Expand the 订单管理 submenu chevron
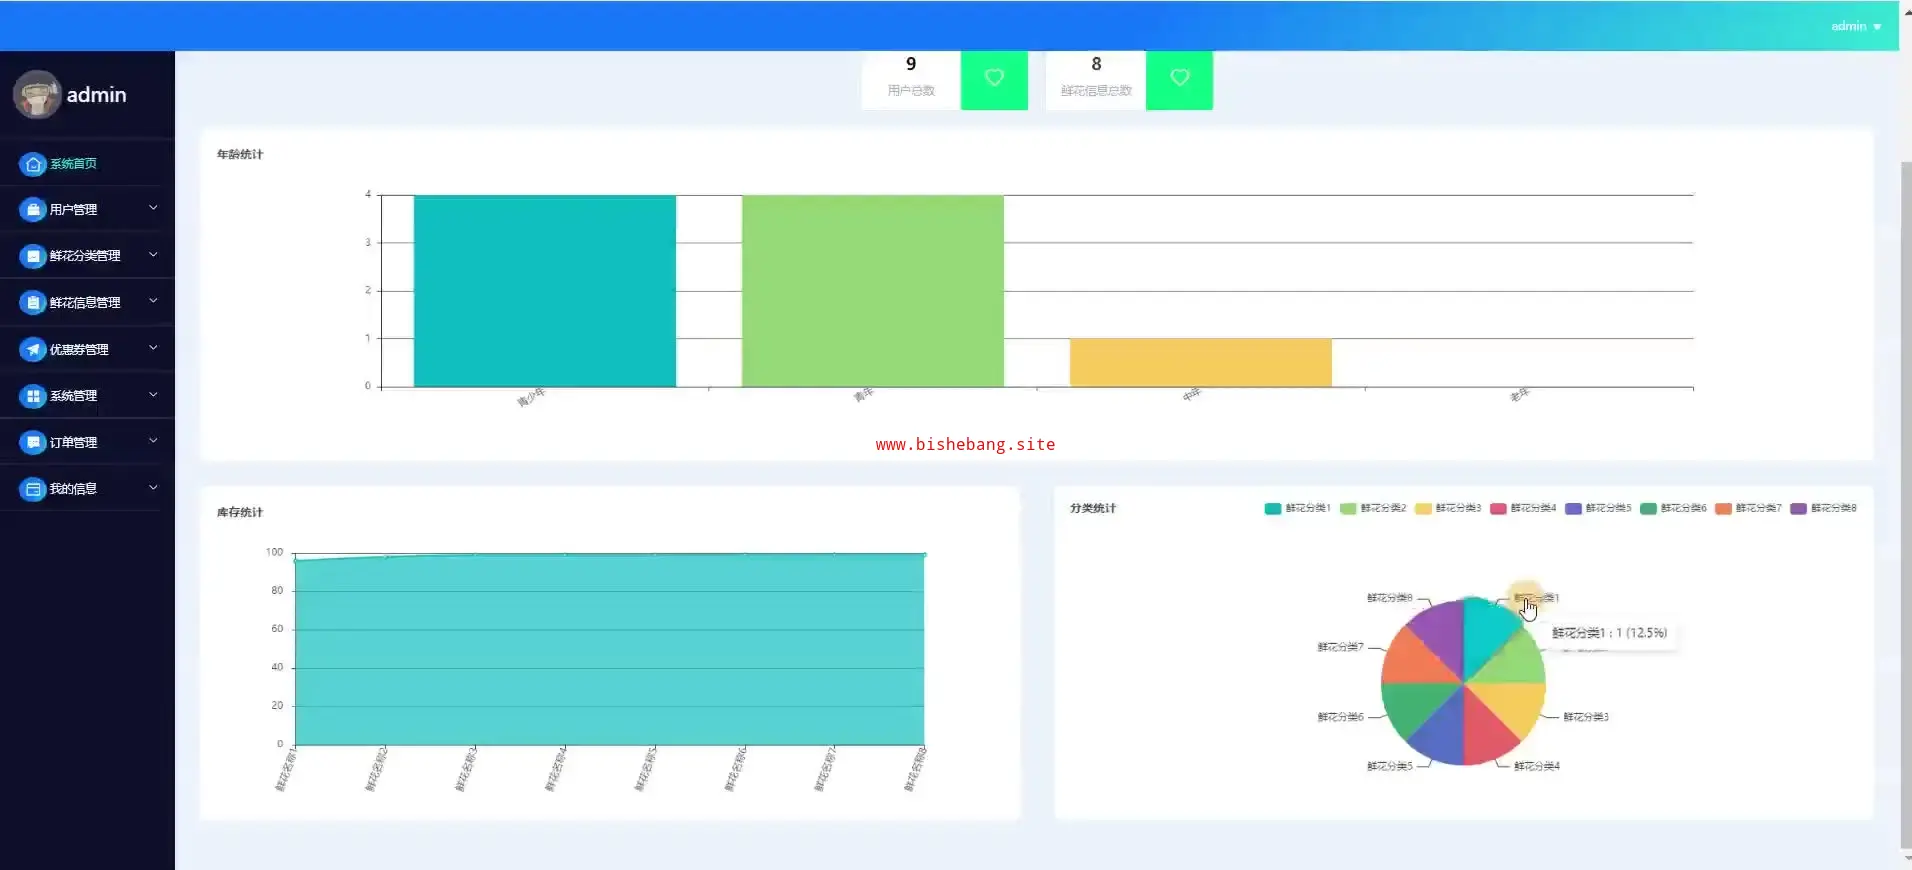Screen dimensions: 1912x870 153,441
